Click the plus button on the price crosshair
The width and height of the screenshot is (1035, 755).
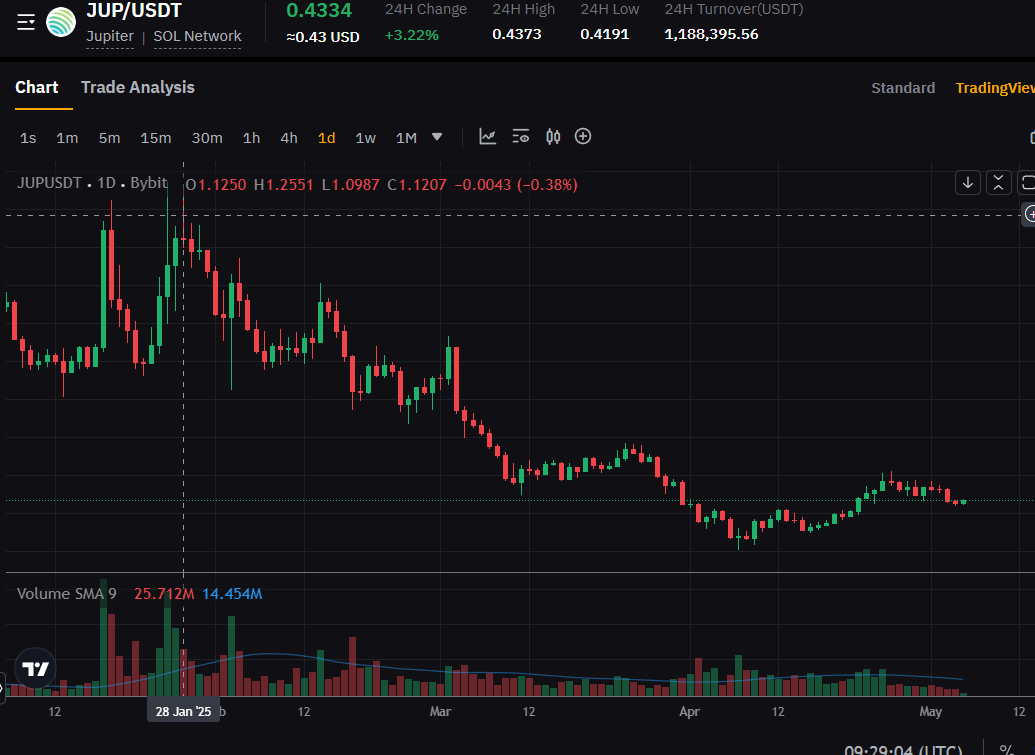tap(1030, 214)
